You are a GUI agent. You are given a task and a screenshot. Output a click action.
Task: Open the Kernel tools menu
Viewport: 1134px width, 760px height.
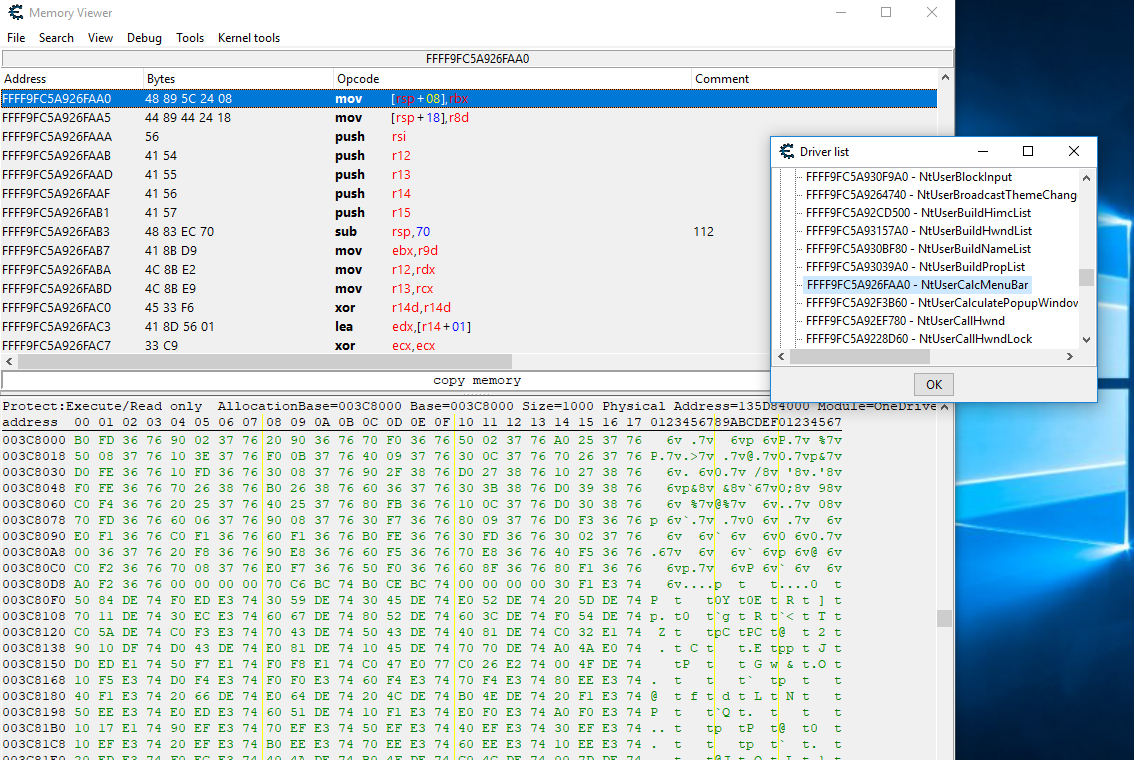249,38
